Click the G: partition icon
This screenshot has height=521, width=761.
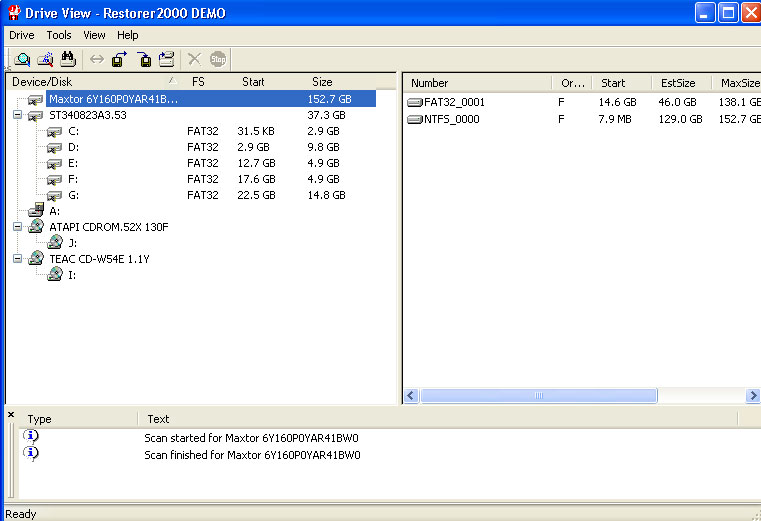coord(54,196)
